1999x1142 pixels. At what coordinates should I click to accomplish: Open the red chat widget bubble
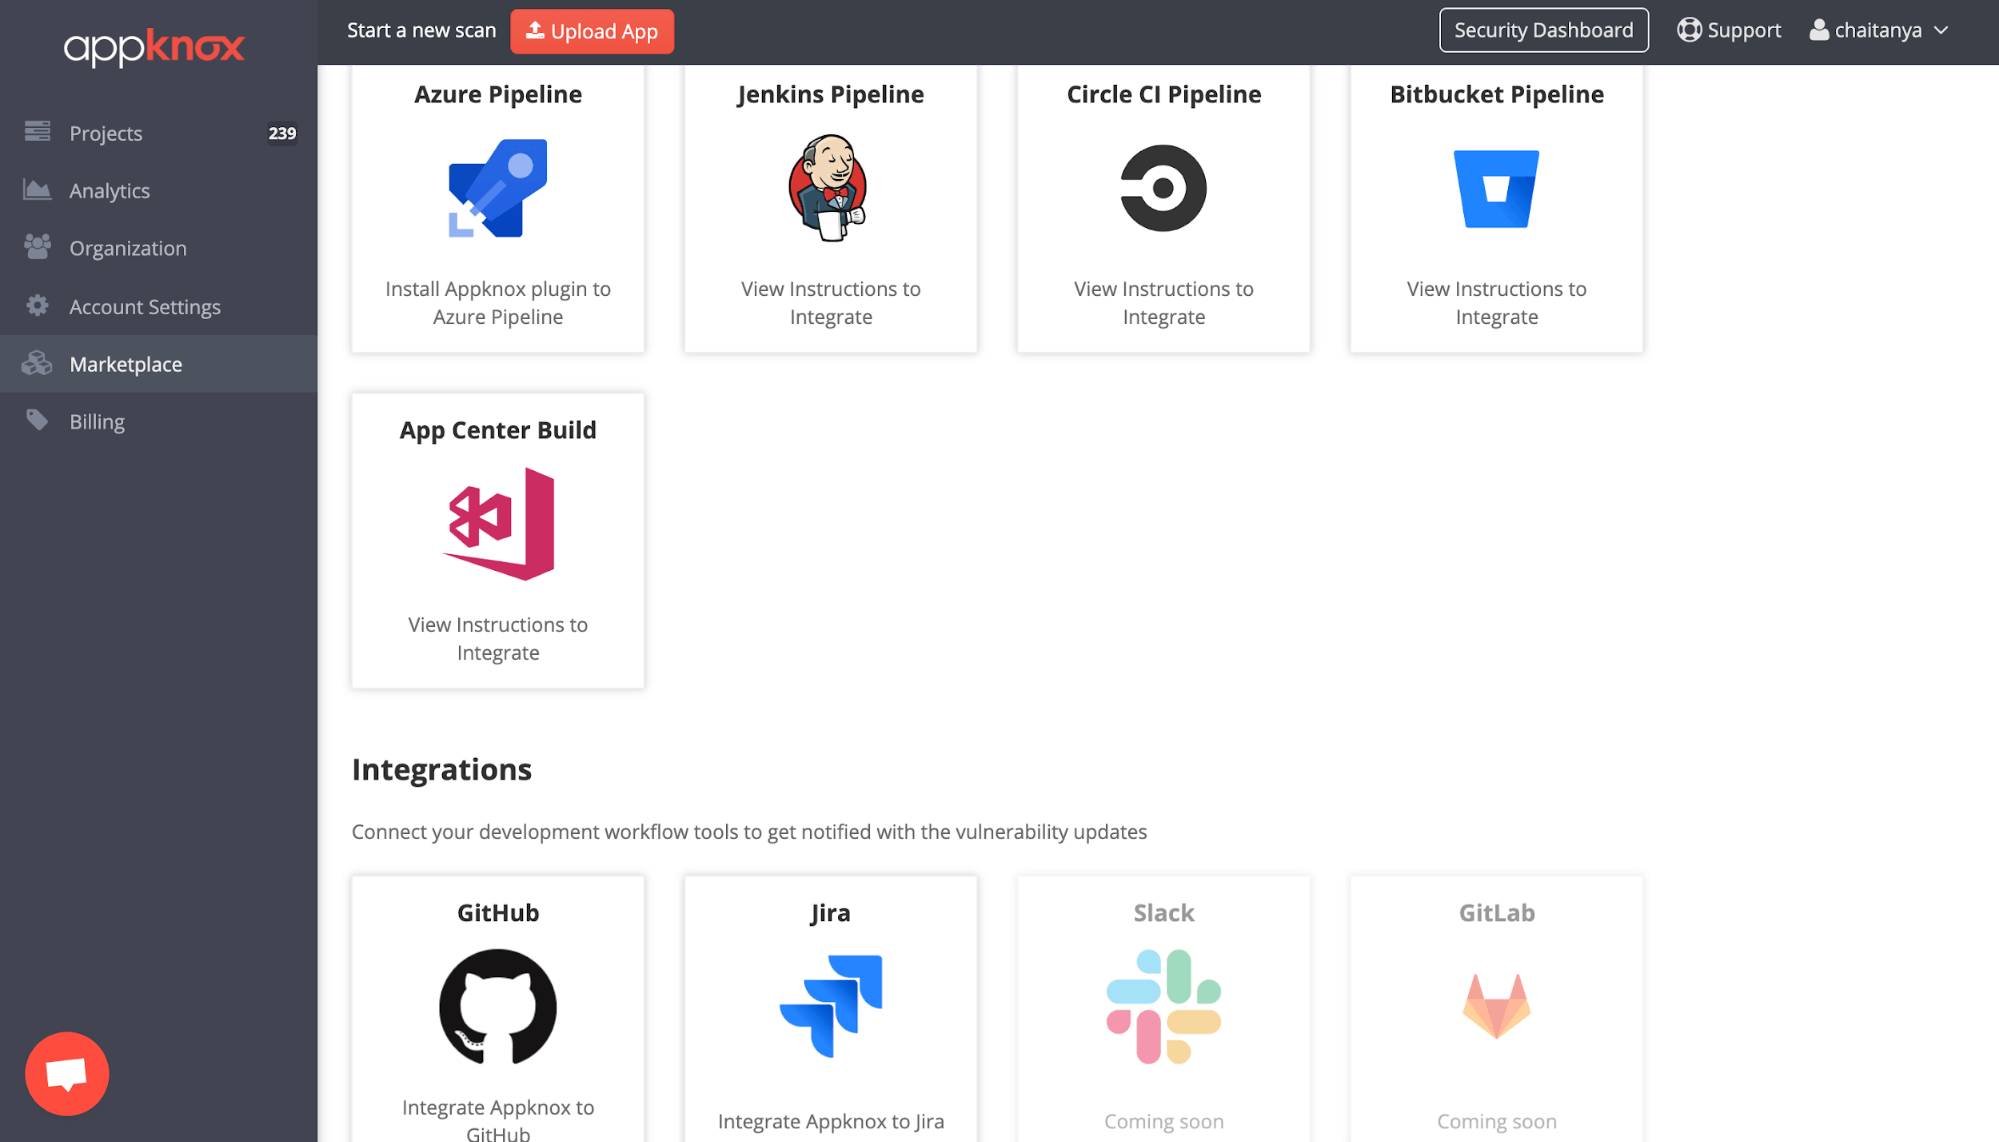[67, 1073]
